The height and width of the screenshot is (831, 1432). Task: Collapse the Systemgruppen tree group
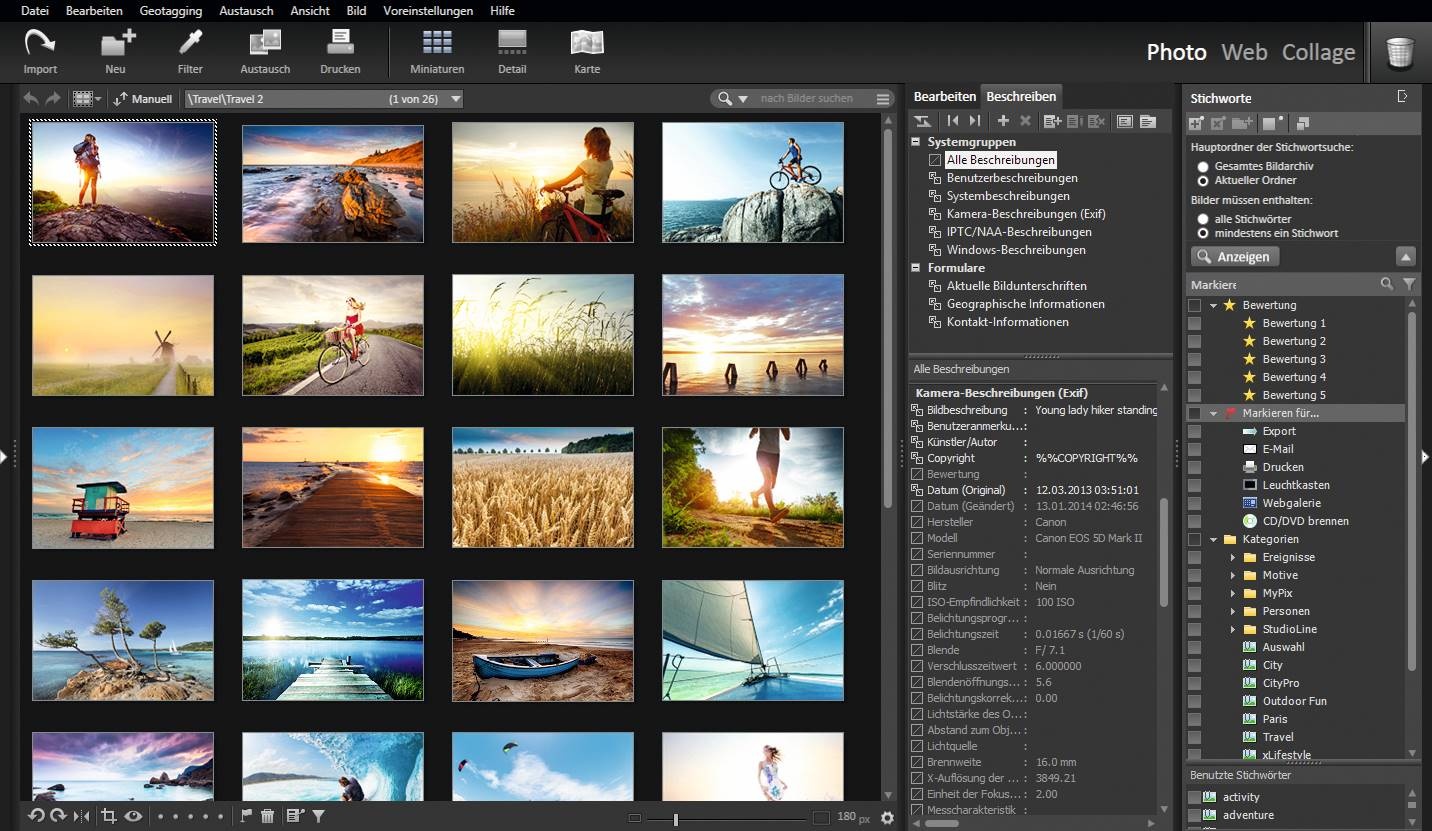pyautogui.click(x=916, y=142)
